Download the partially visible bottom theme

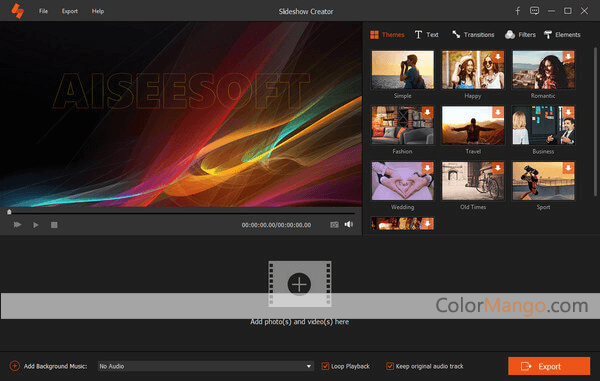(x=427, y=223)
